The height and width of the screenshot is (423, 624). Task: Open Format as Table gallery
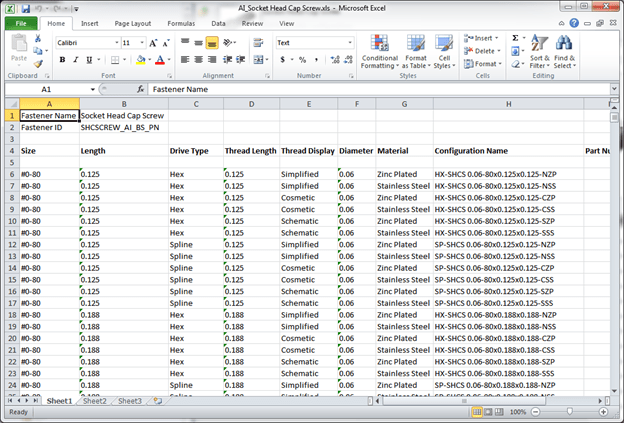click(x=416, y=52)
